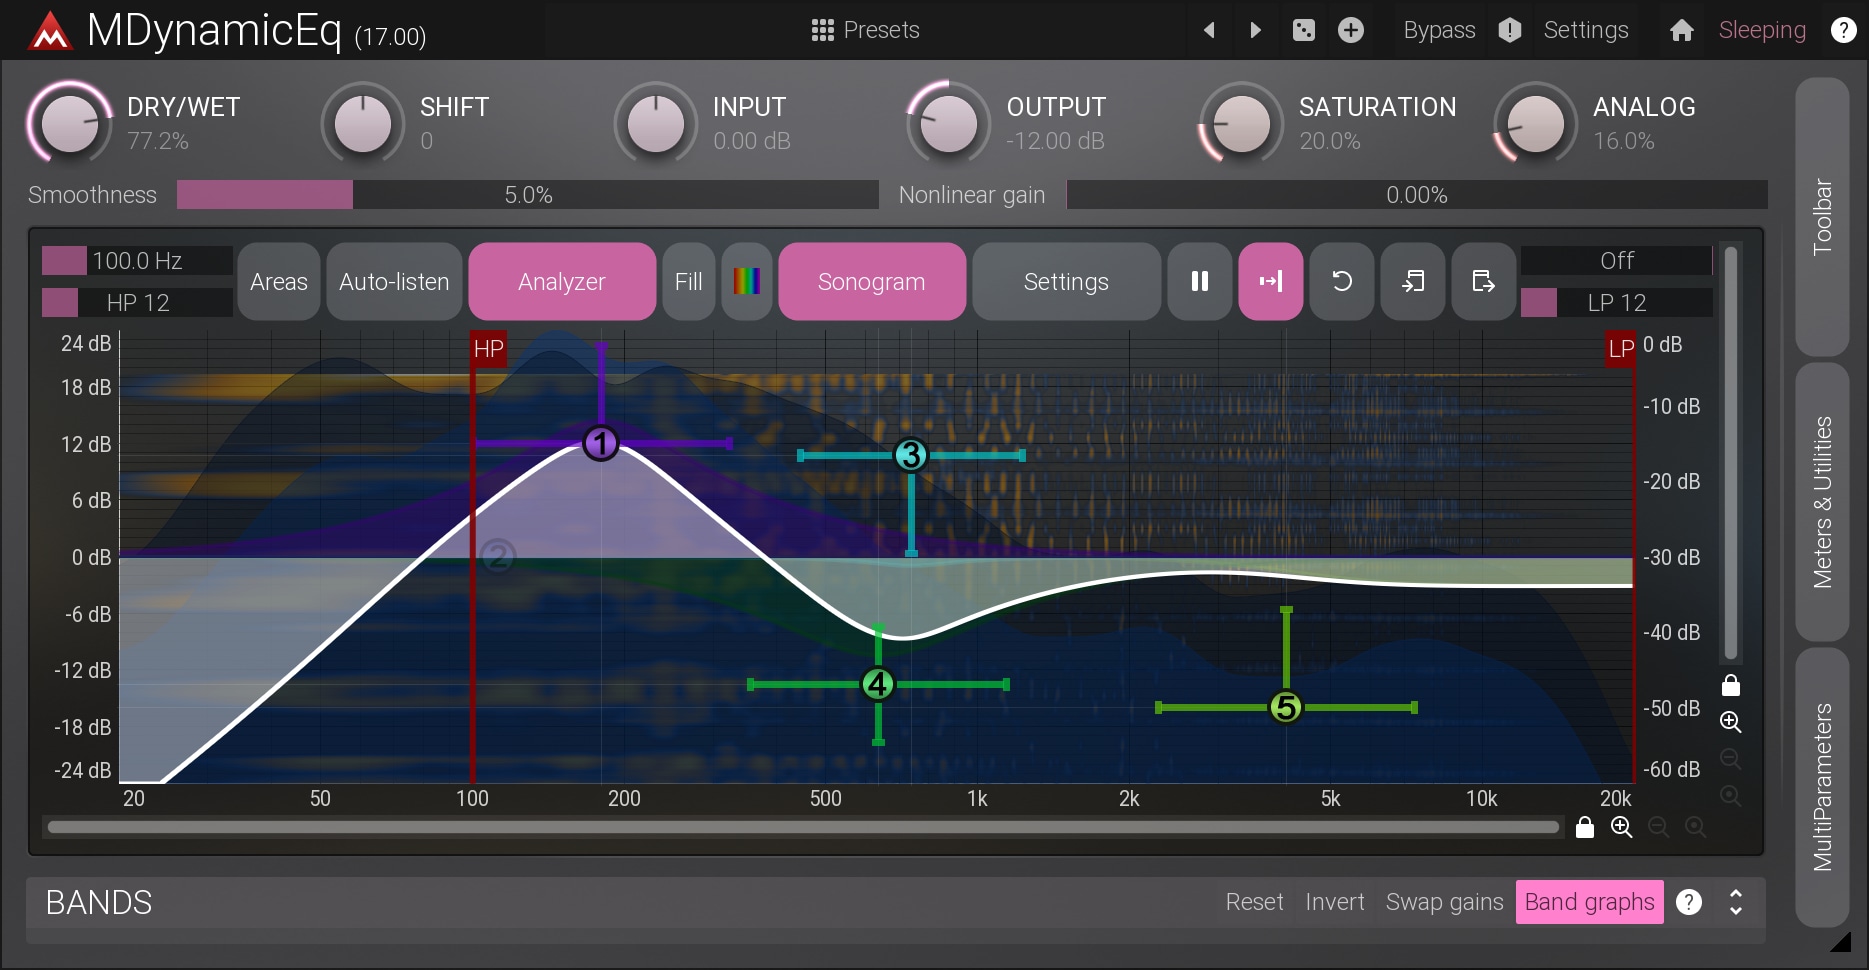
Task: Disable the Band graphs toggle
Action: 1589,902
